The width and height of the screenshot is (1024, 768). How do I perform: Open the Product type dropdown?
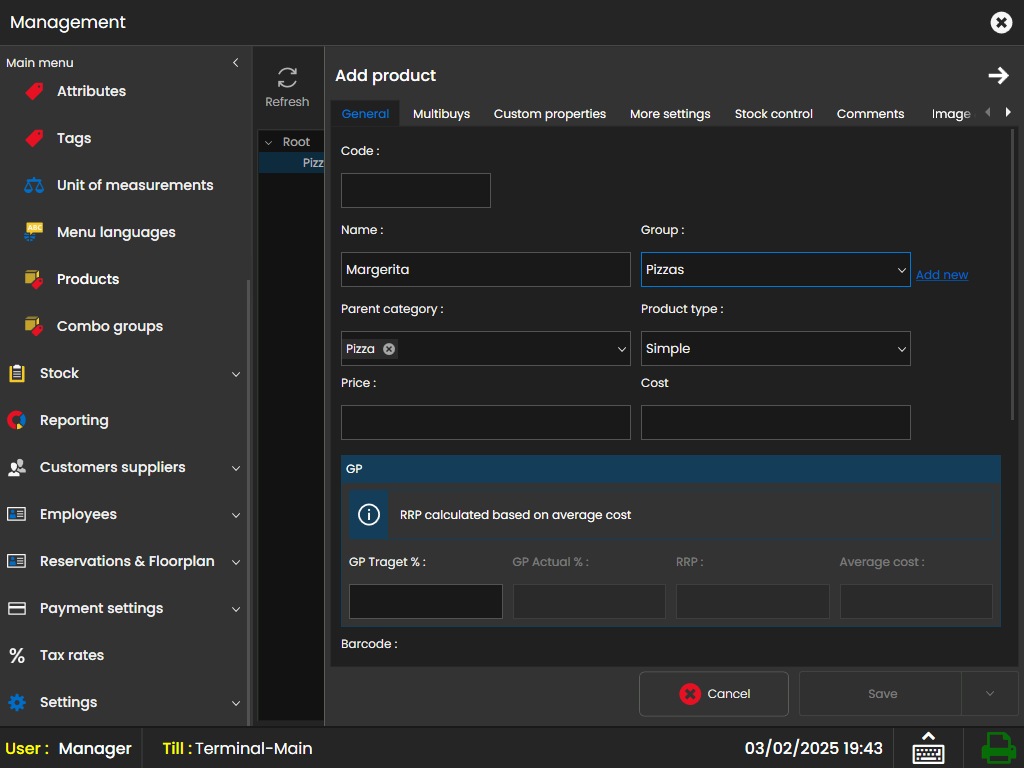coord(775,349)
